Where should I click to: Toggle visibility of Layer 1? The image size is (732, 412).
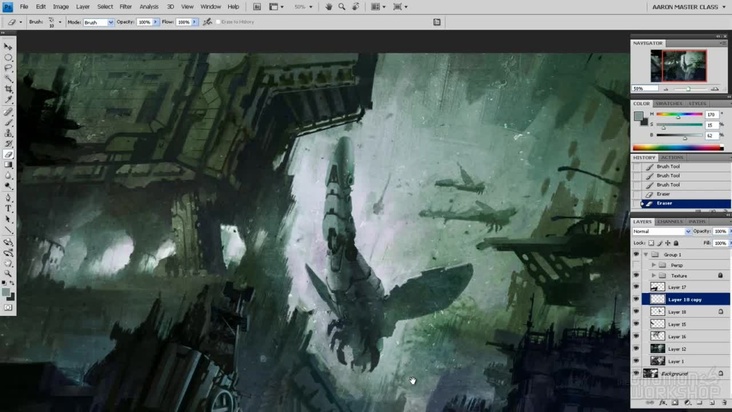[636, 361]
